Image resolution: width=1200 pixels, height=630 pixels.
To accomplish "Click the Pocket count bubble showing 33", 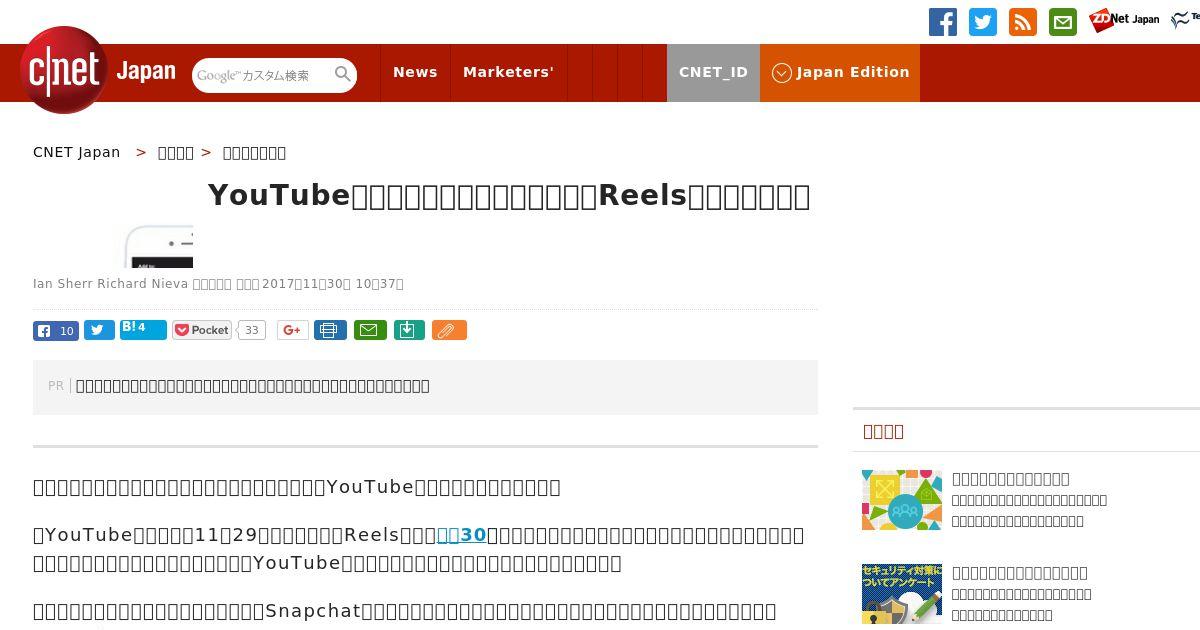I will click(252, 330).
